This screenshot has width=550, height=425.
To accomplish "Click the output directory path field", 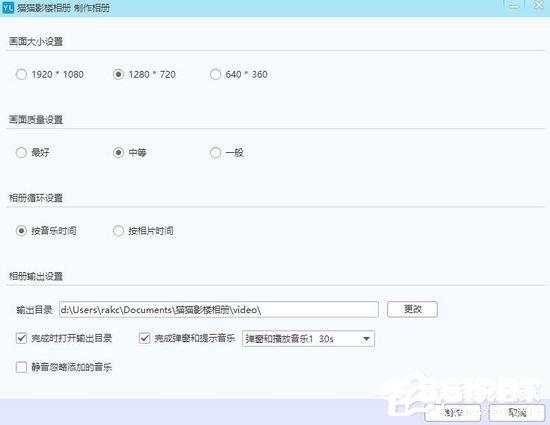I will click(x=219, y=310).
